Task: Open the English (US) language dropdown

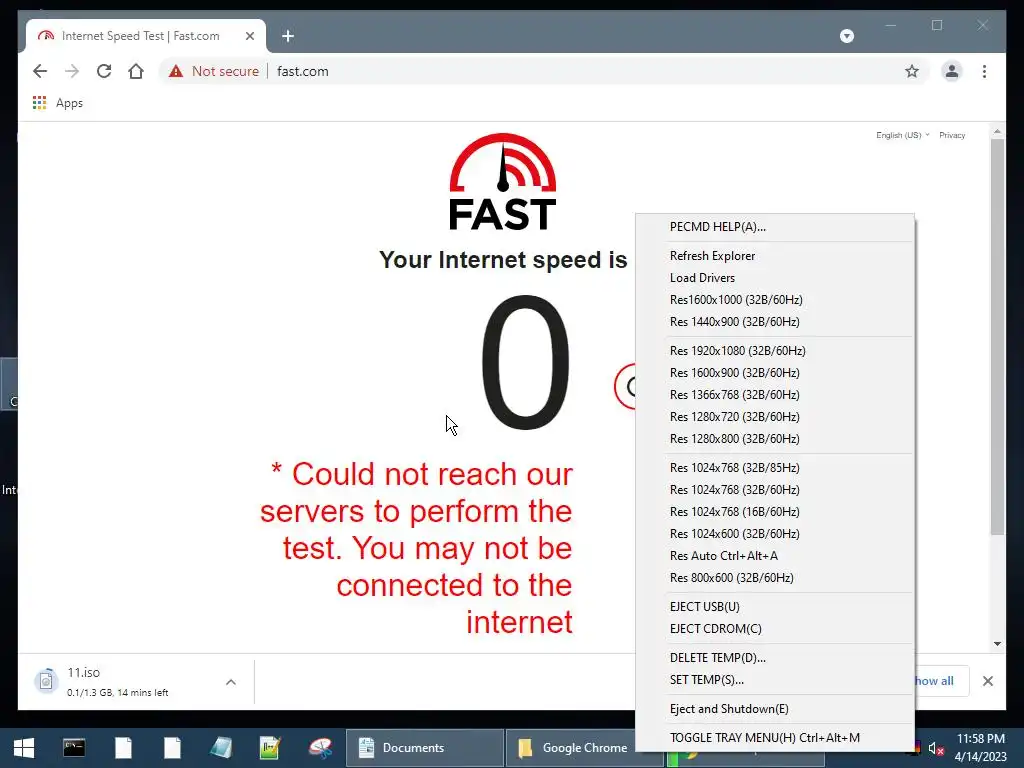Action: click(x=903, y=135)
